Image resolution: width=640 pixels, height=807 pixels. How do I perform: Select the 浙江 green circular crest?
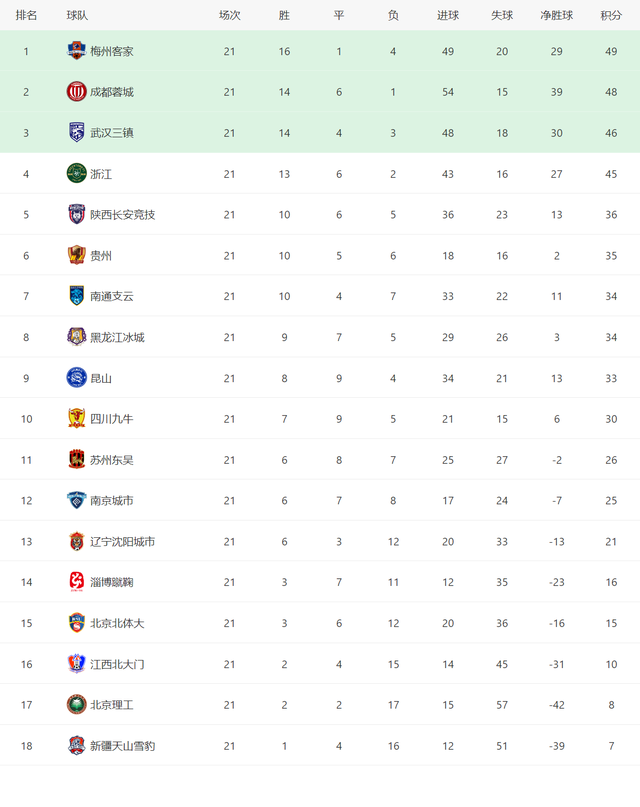coord(76,173)
